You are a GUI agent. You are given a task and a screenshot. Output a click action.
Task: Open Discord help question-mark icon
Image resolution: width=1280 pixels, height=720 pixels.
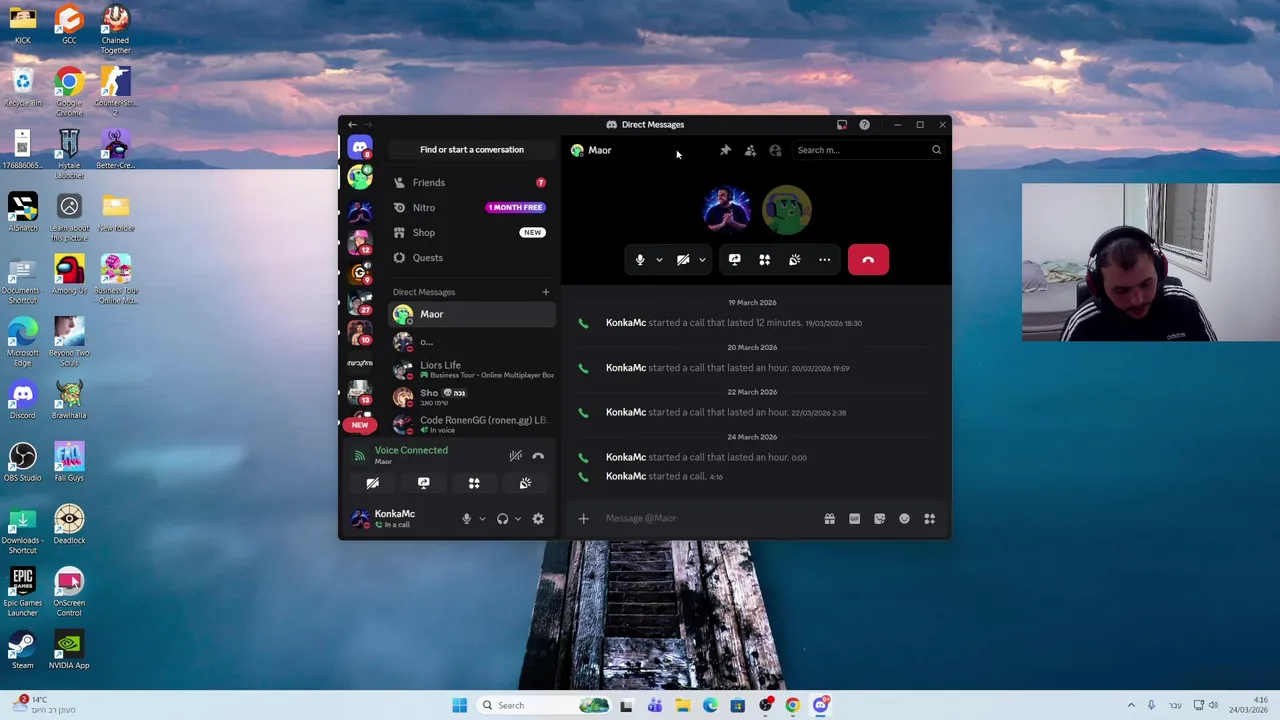tap(864, 125)
